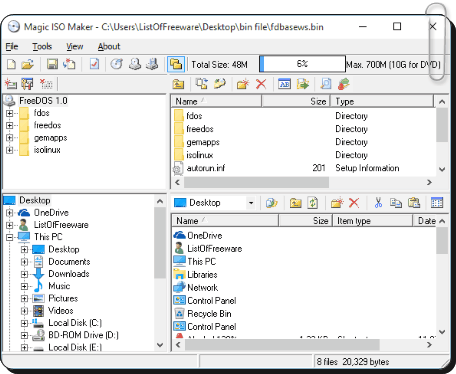Sort the ISO list by the Name column
This screenshot has width=456, height=374.
click(x=216, y=101)
